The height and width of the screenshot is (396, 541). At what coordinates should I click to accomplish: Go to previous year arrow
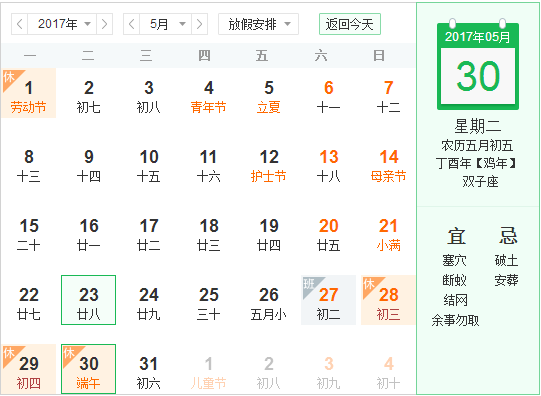(x=20, y=24)
